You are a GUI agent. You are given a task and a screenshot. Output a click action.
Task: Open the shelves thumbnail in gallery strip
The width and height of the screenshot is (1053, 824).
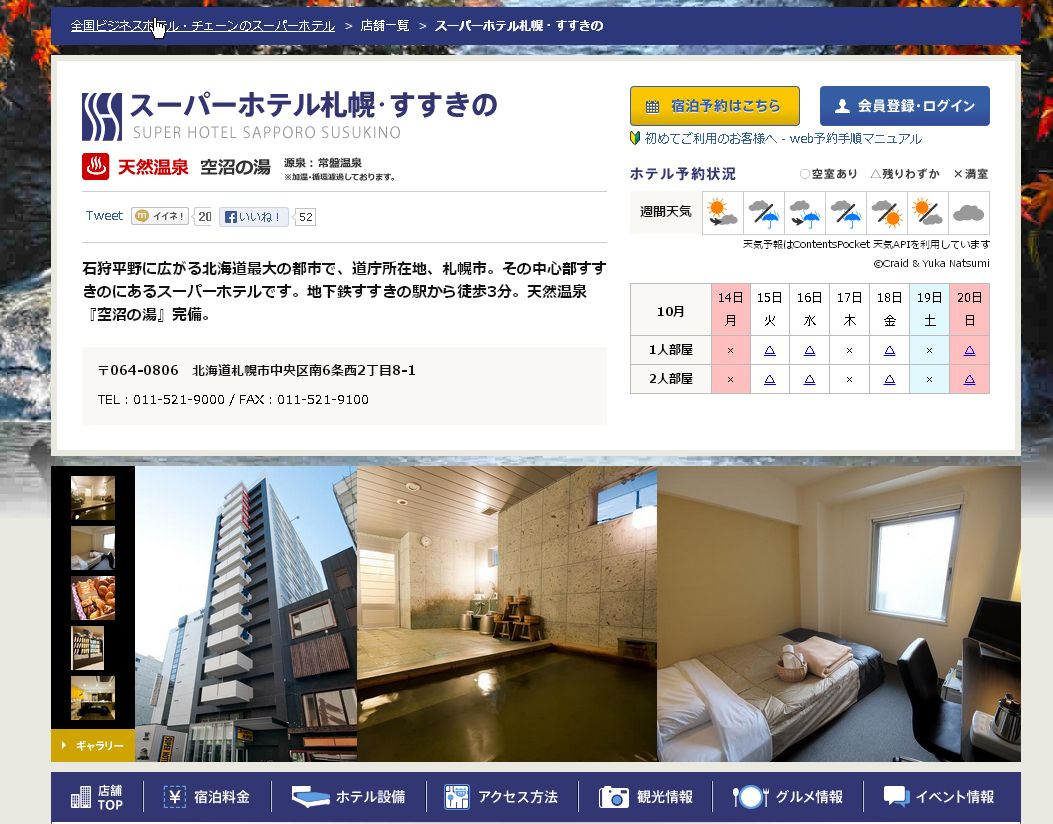pos(88,648)
